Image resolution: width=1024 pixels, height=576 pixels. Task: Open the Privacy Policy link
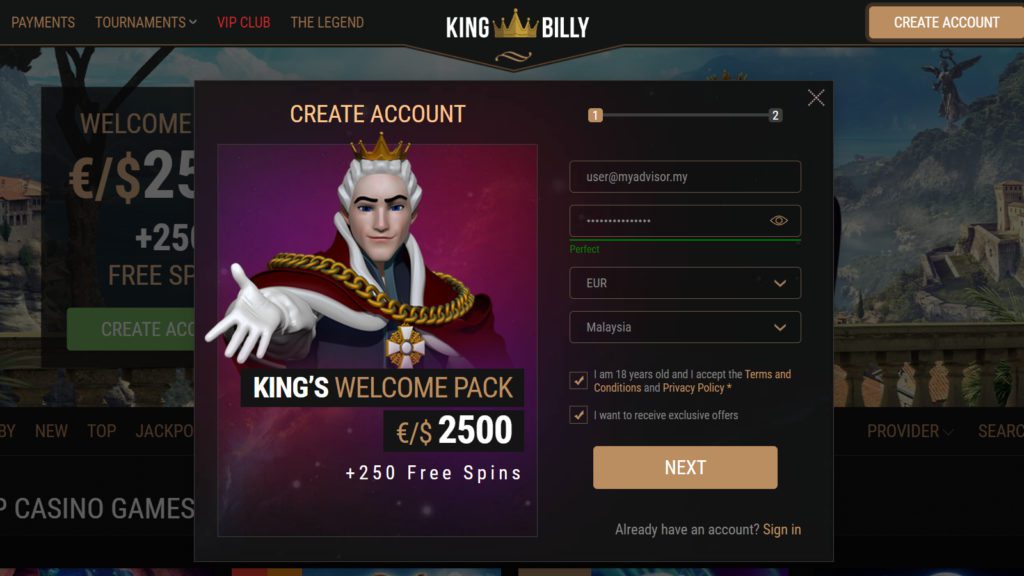click(x=694, y=388)
